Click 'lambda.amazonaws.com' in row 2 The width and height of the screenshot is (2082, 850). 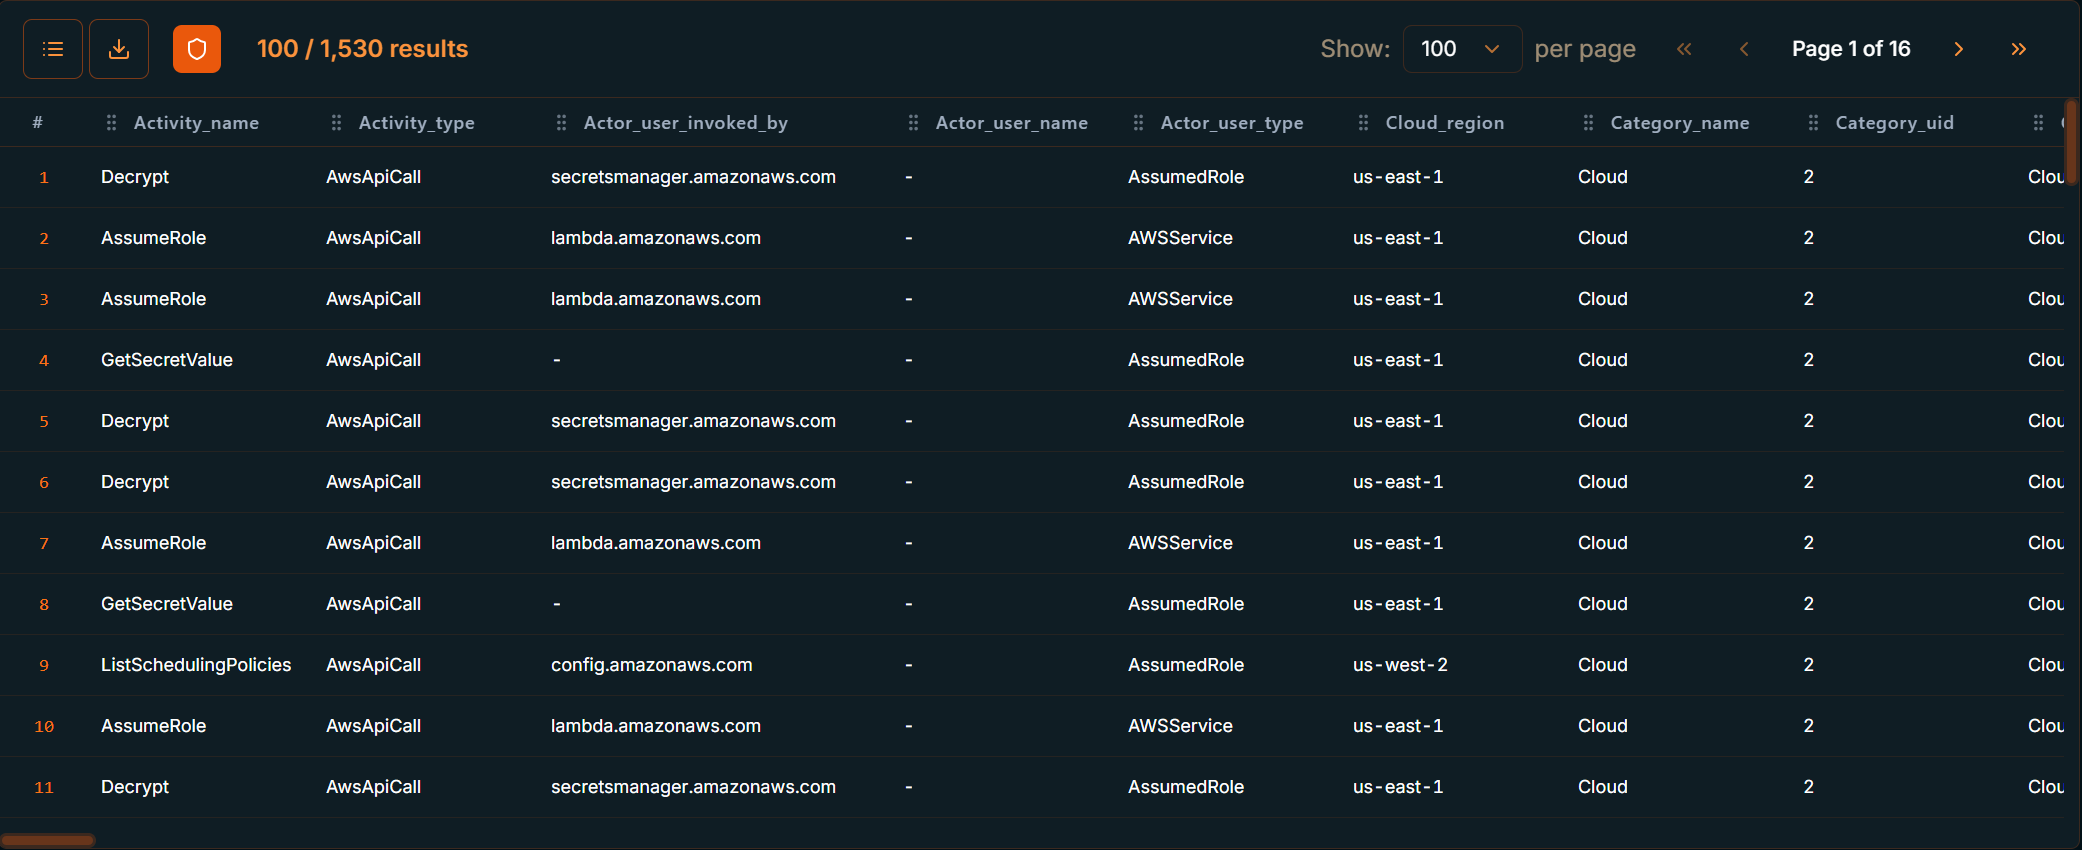click(x=656, y=238)
